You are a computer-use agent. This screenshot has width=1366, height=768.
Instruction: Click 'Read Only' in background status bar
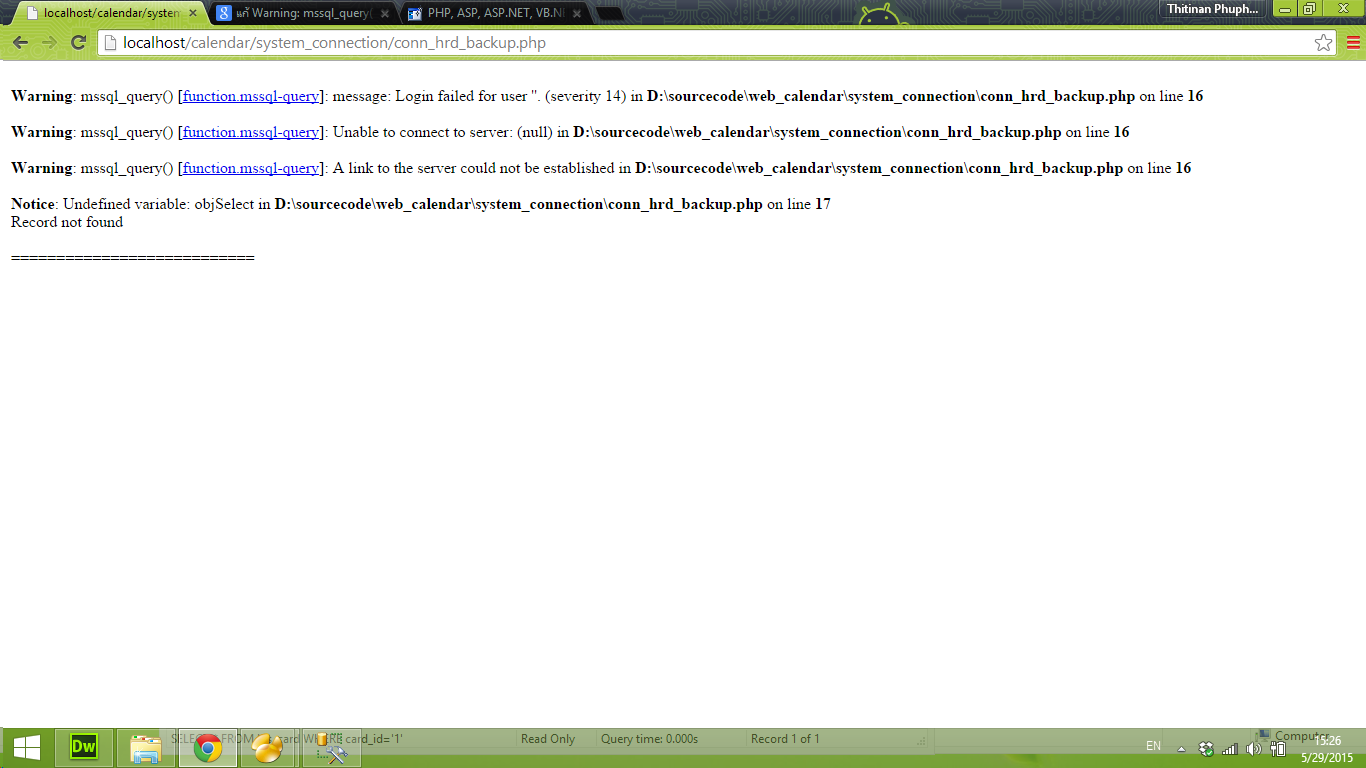(x=548, y=739)
